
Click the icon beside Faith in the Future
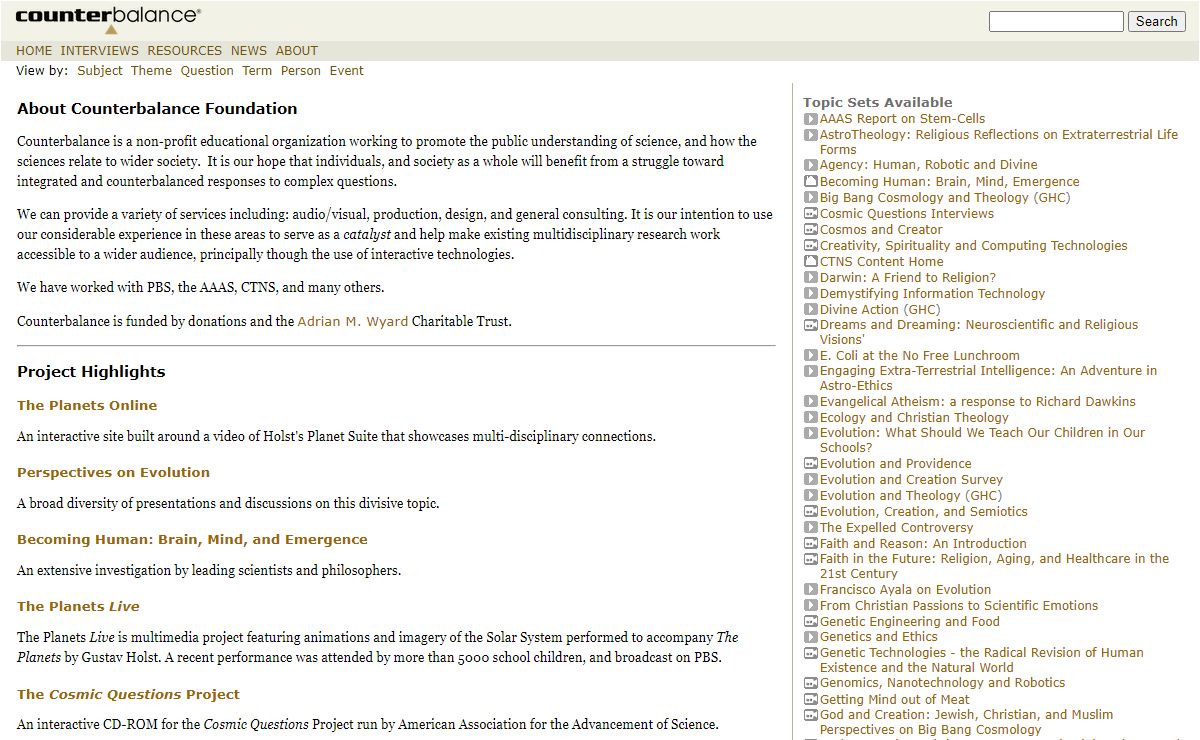tap(811, 559)
